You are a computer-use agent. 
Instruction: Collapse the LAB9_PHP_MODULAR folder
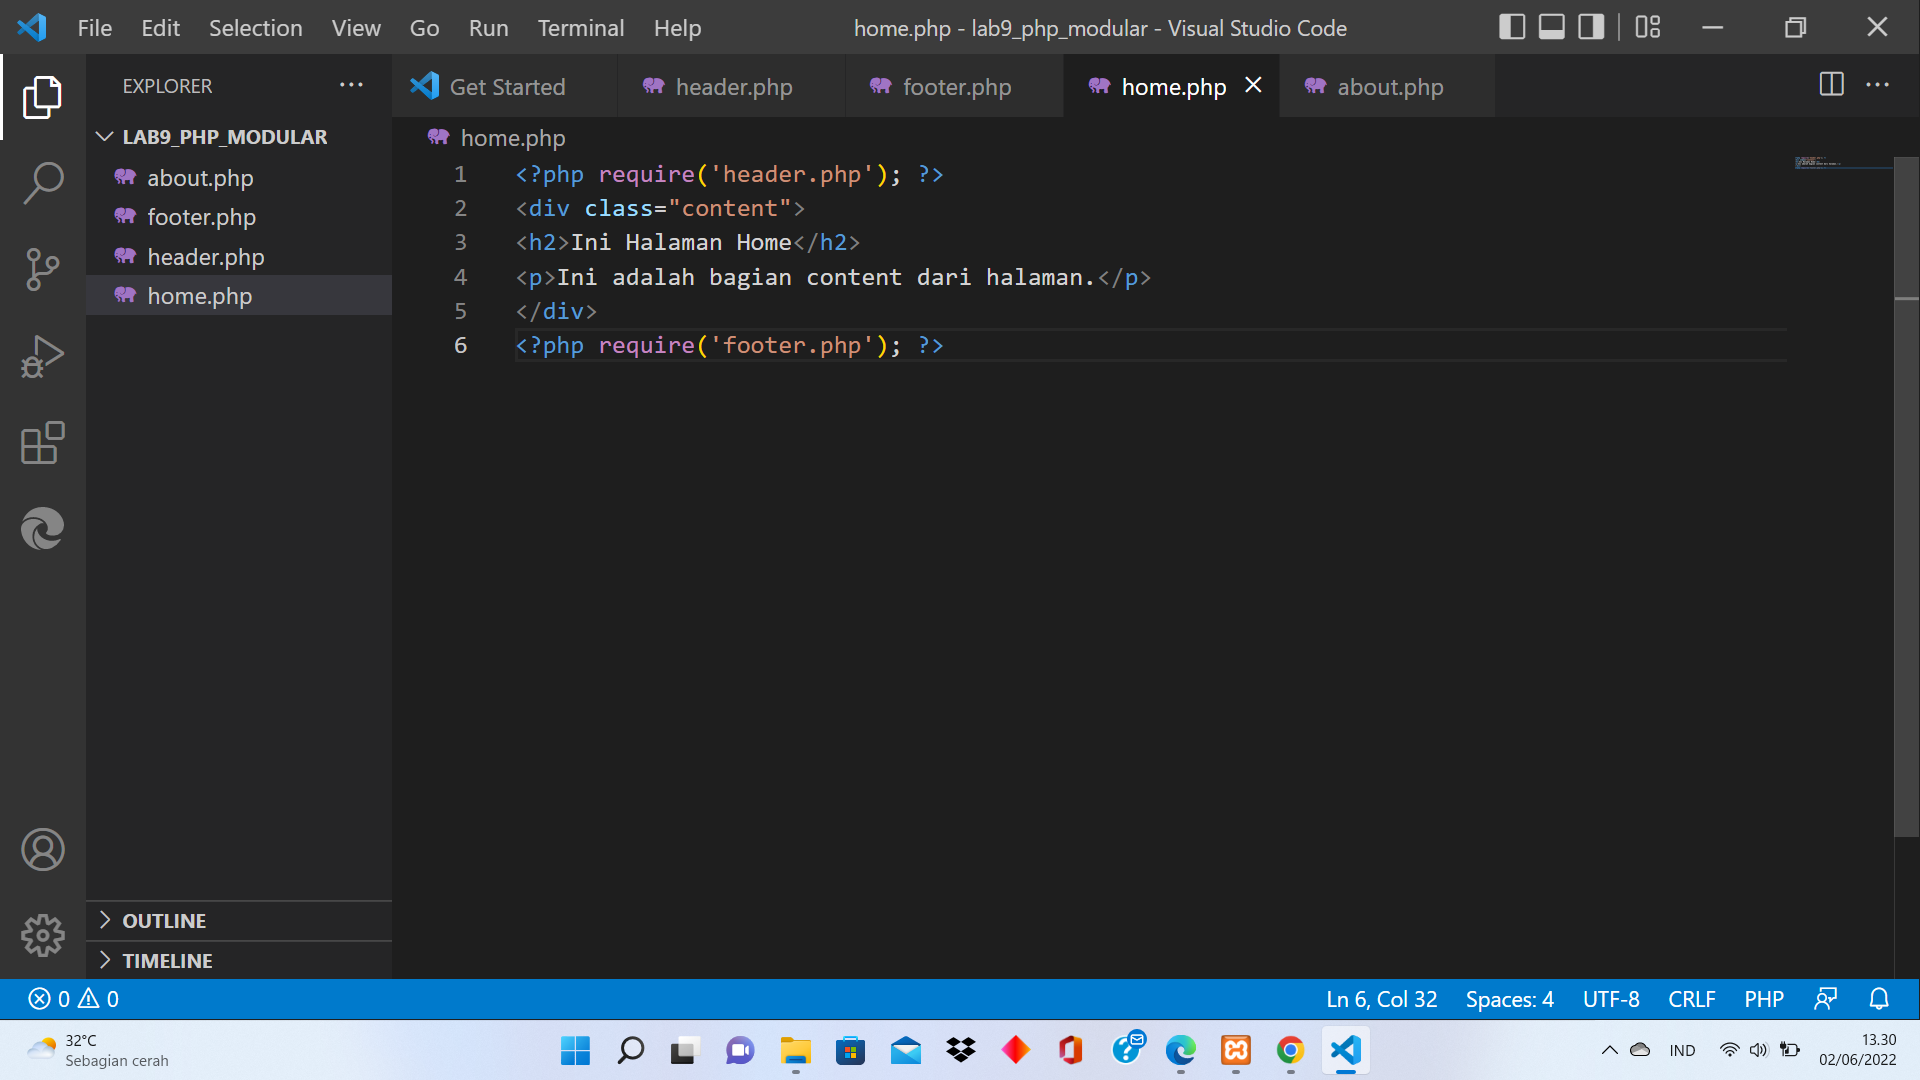pyautogui.click(x=104, y=136)
